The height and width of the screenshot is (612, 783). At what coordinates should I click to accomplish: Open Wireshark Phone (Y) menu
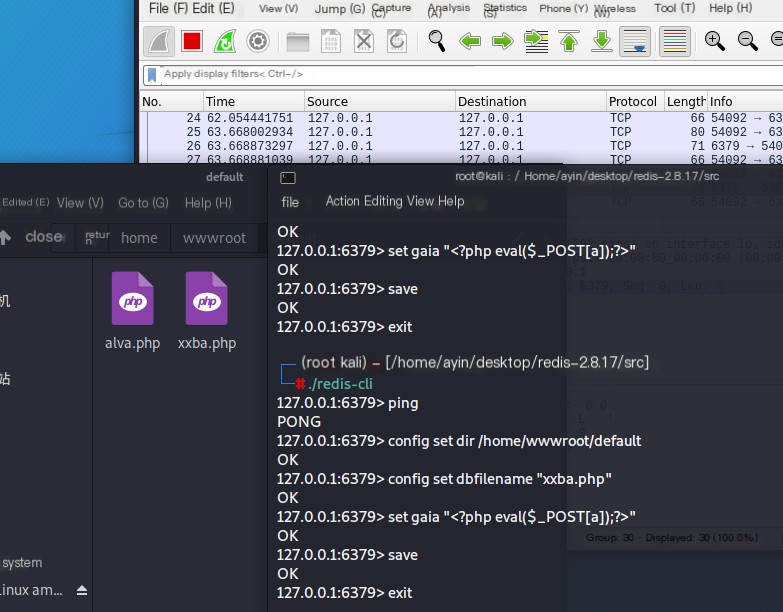[564, 8]
